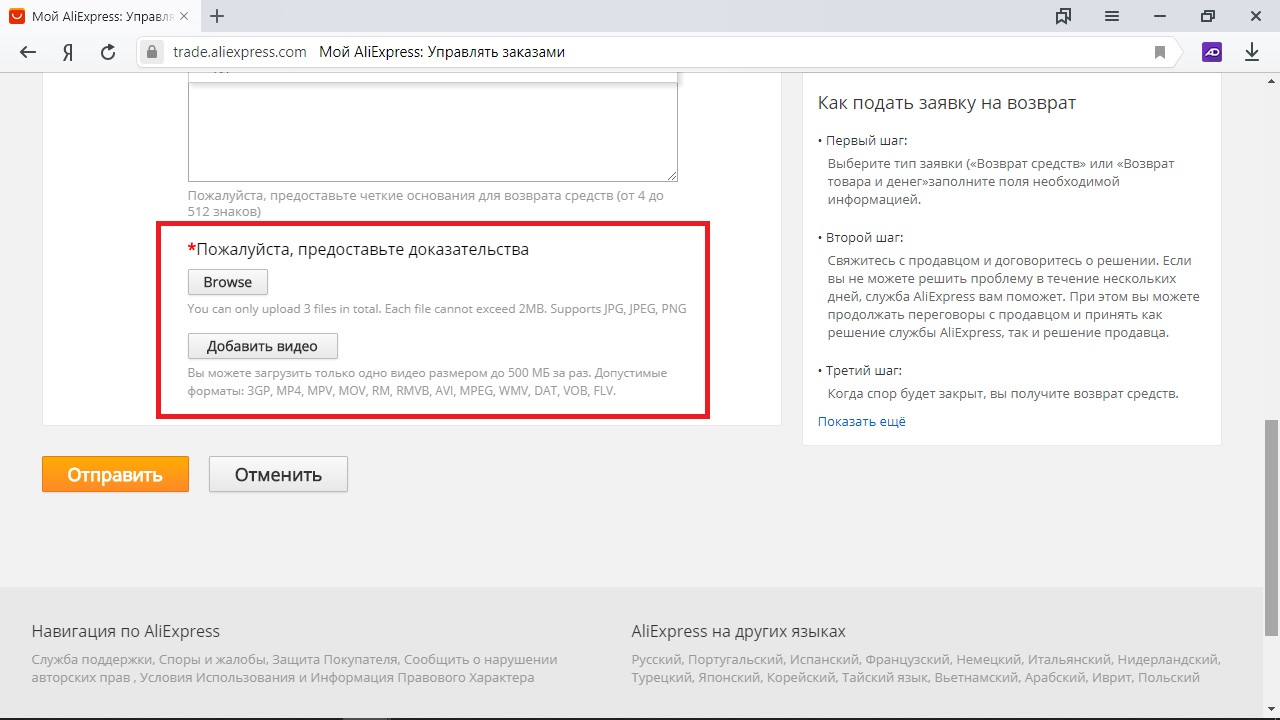Open the browser bookmarks panel icon
The height and width of the screenshot is (720, 1280).
[x=1064, y=16]
